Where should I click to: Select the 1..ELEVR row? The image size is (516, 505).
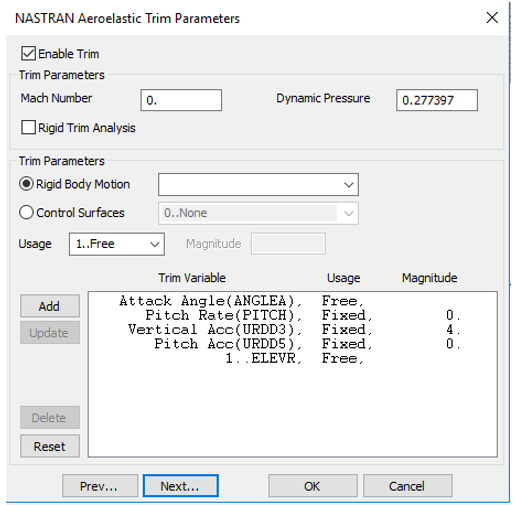292,359
